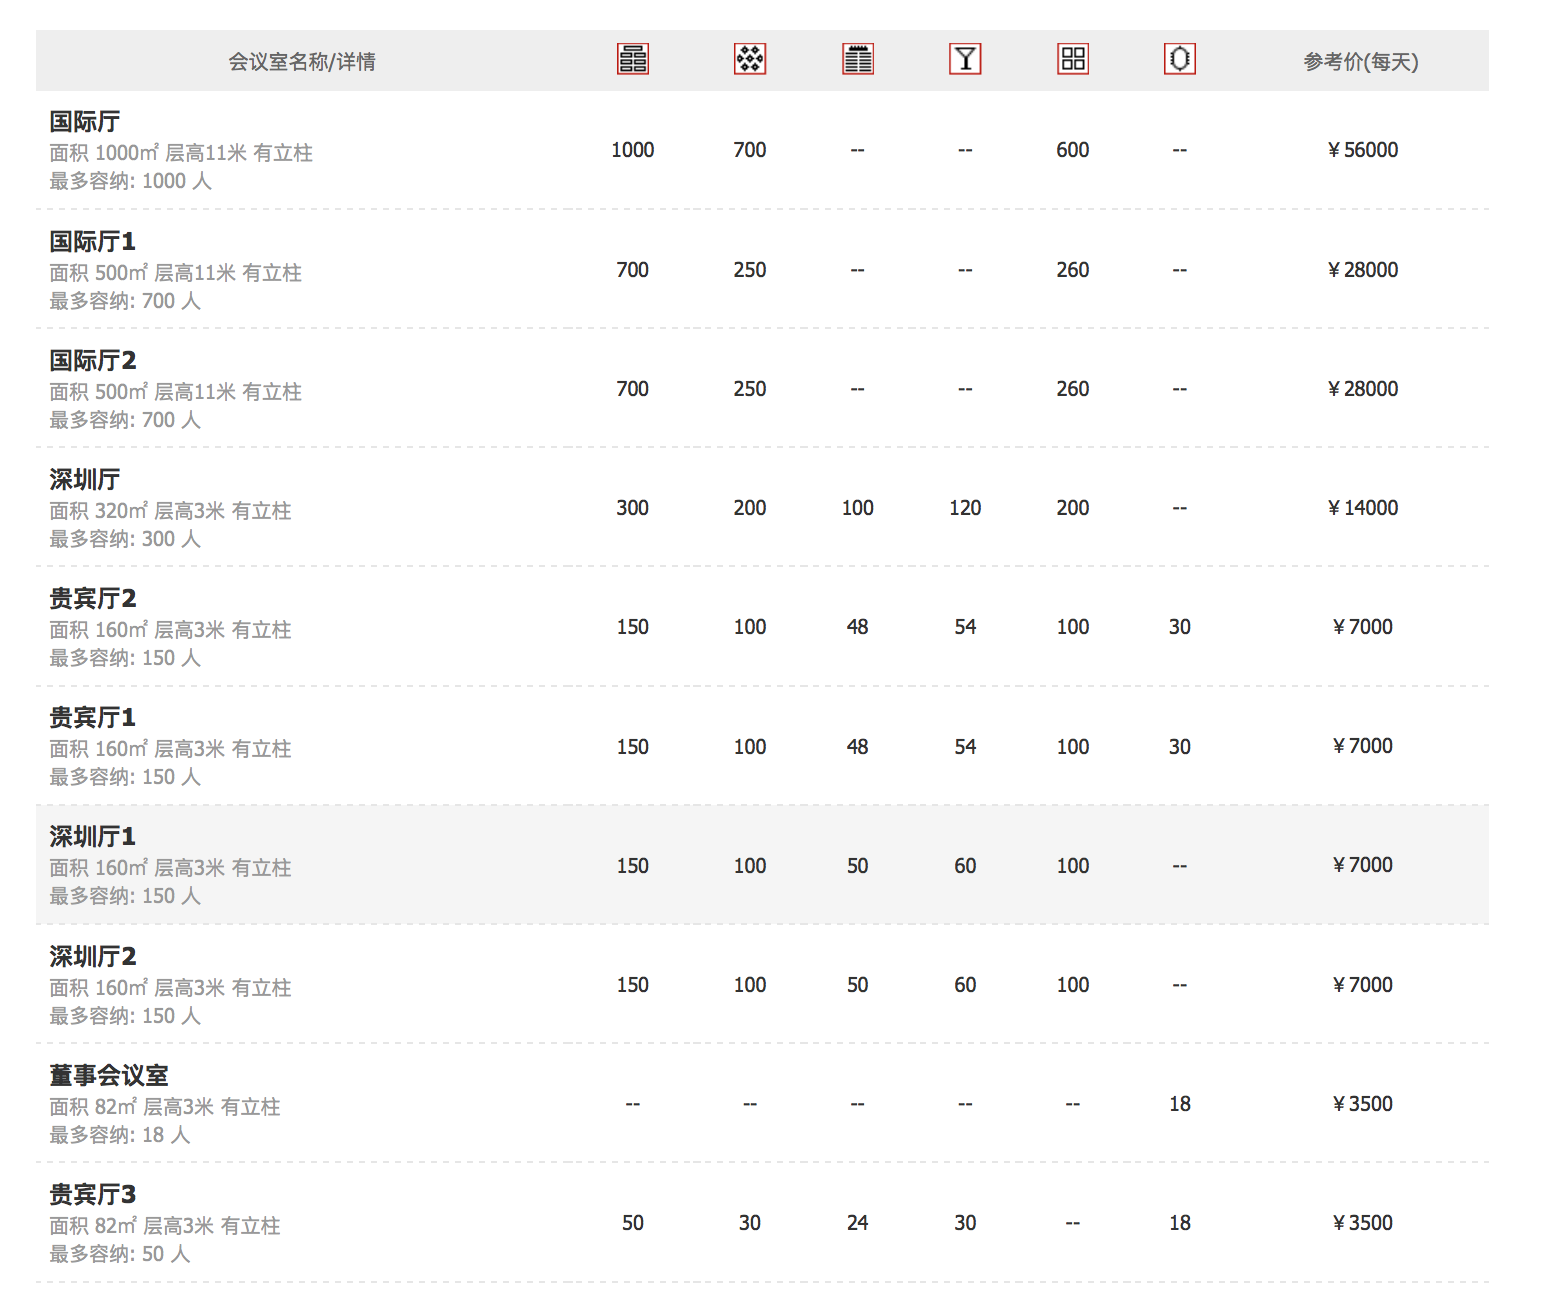Click theater capacity 150 in 深圳厅2 row
Viewport: 1558px width, 1316px height.
point(633,985)
